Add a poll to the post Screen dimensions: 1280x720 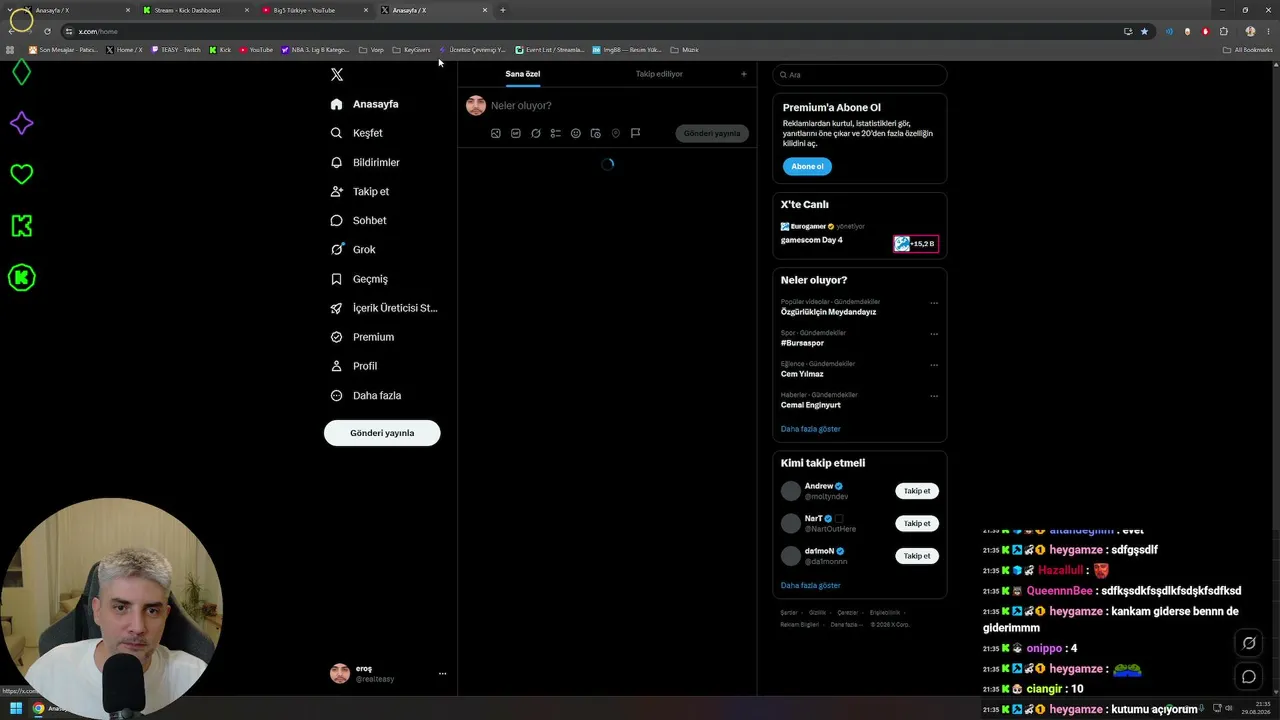[555, 133]
